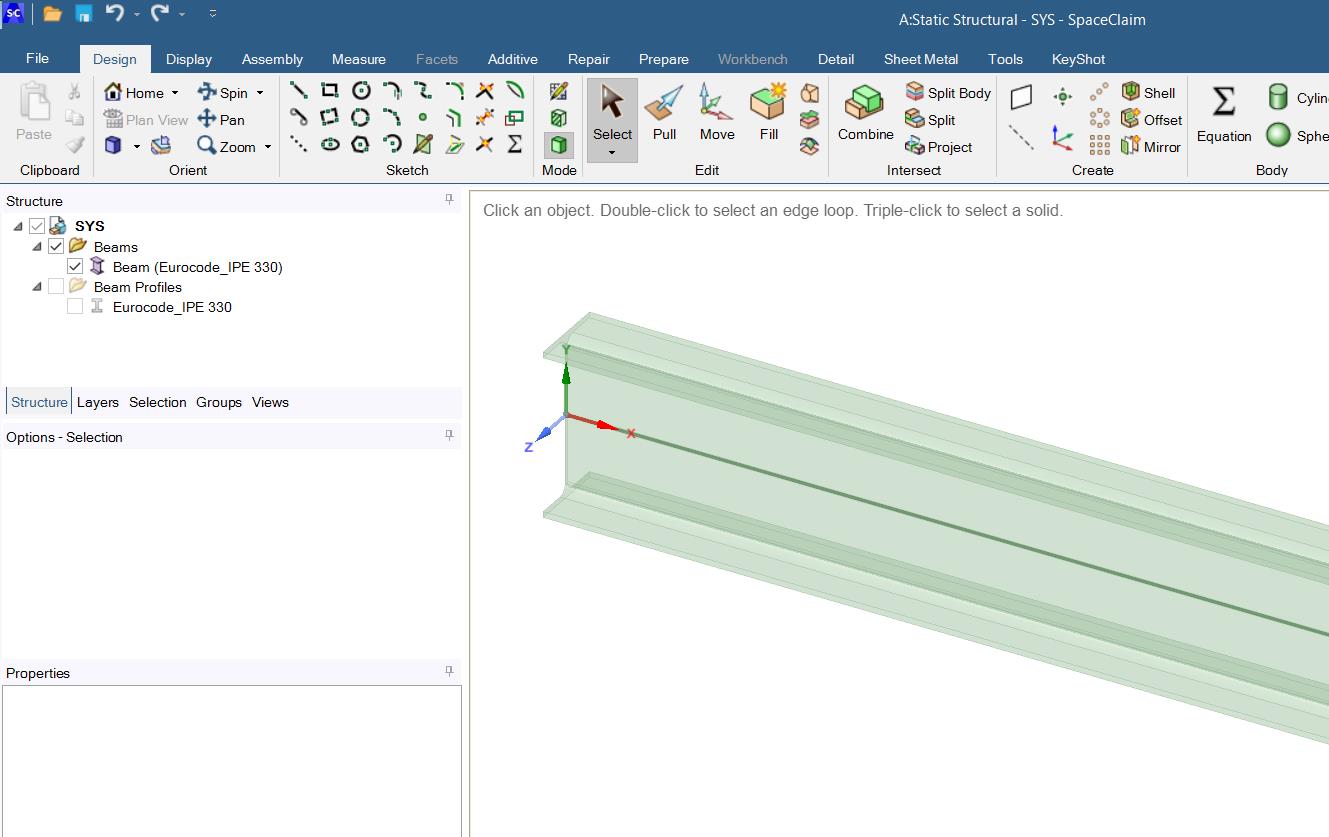
Task: Switch to Sketch mode
Action: (559, 92)
